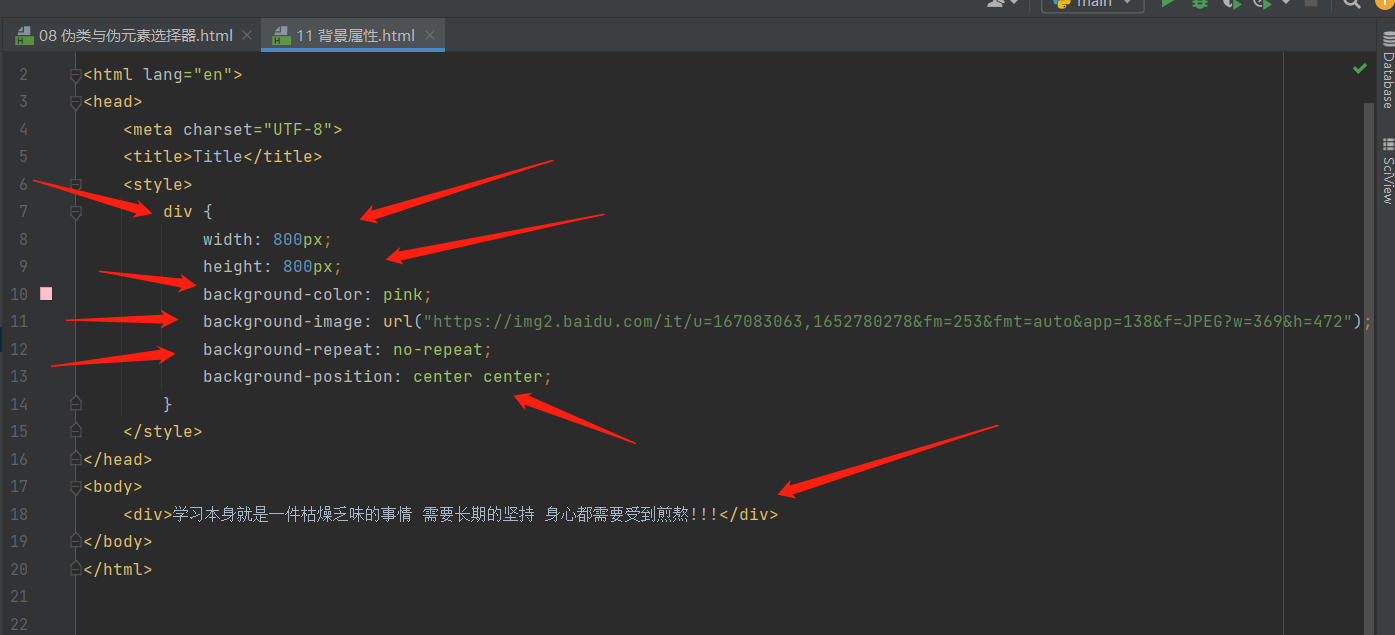Click the pink color swatch in the gutter
The image size is (1395, 635).
pyautogui.click(x=46, y=294)
